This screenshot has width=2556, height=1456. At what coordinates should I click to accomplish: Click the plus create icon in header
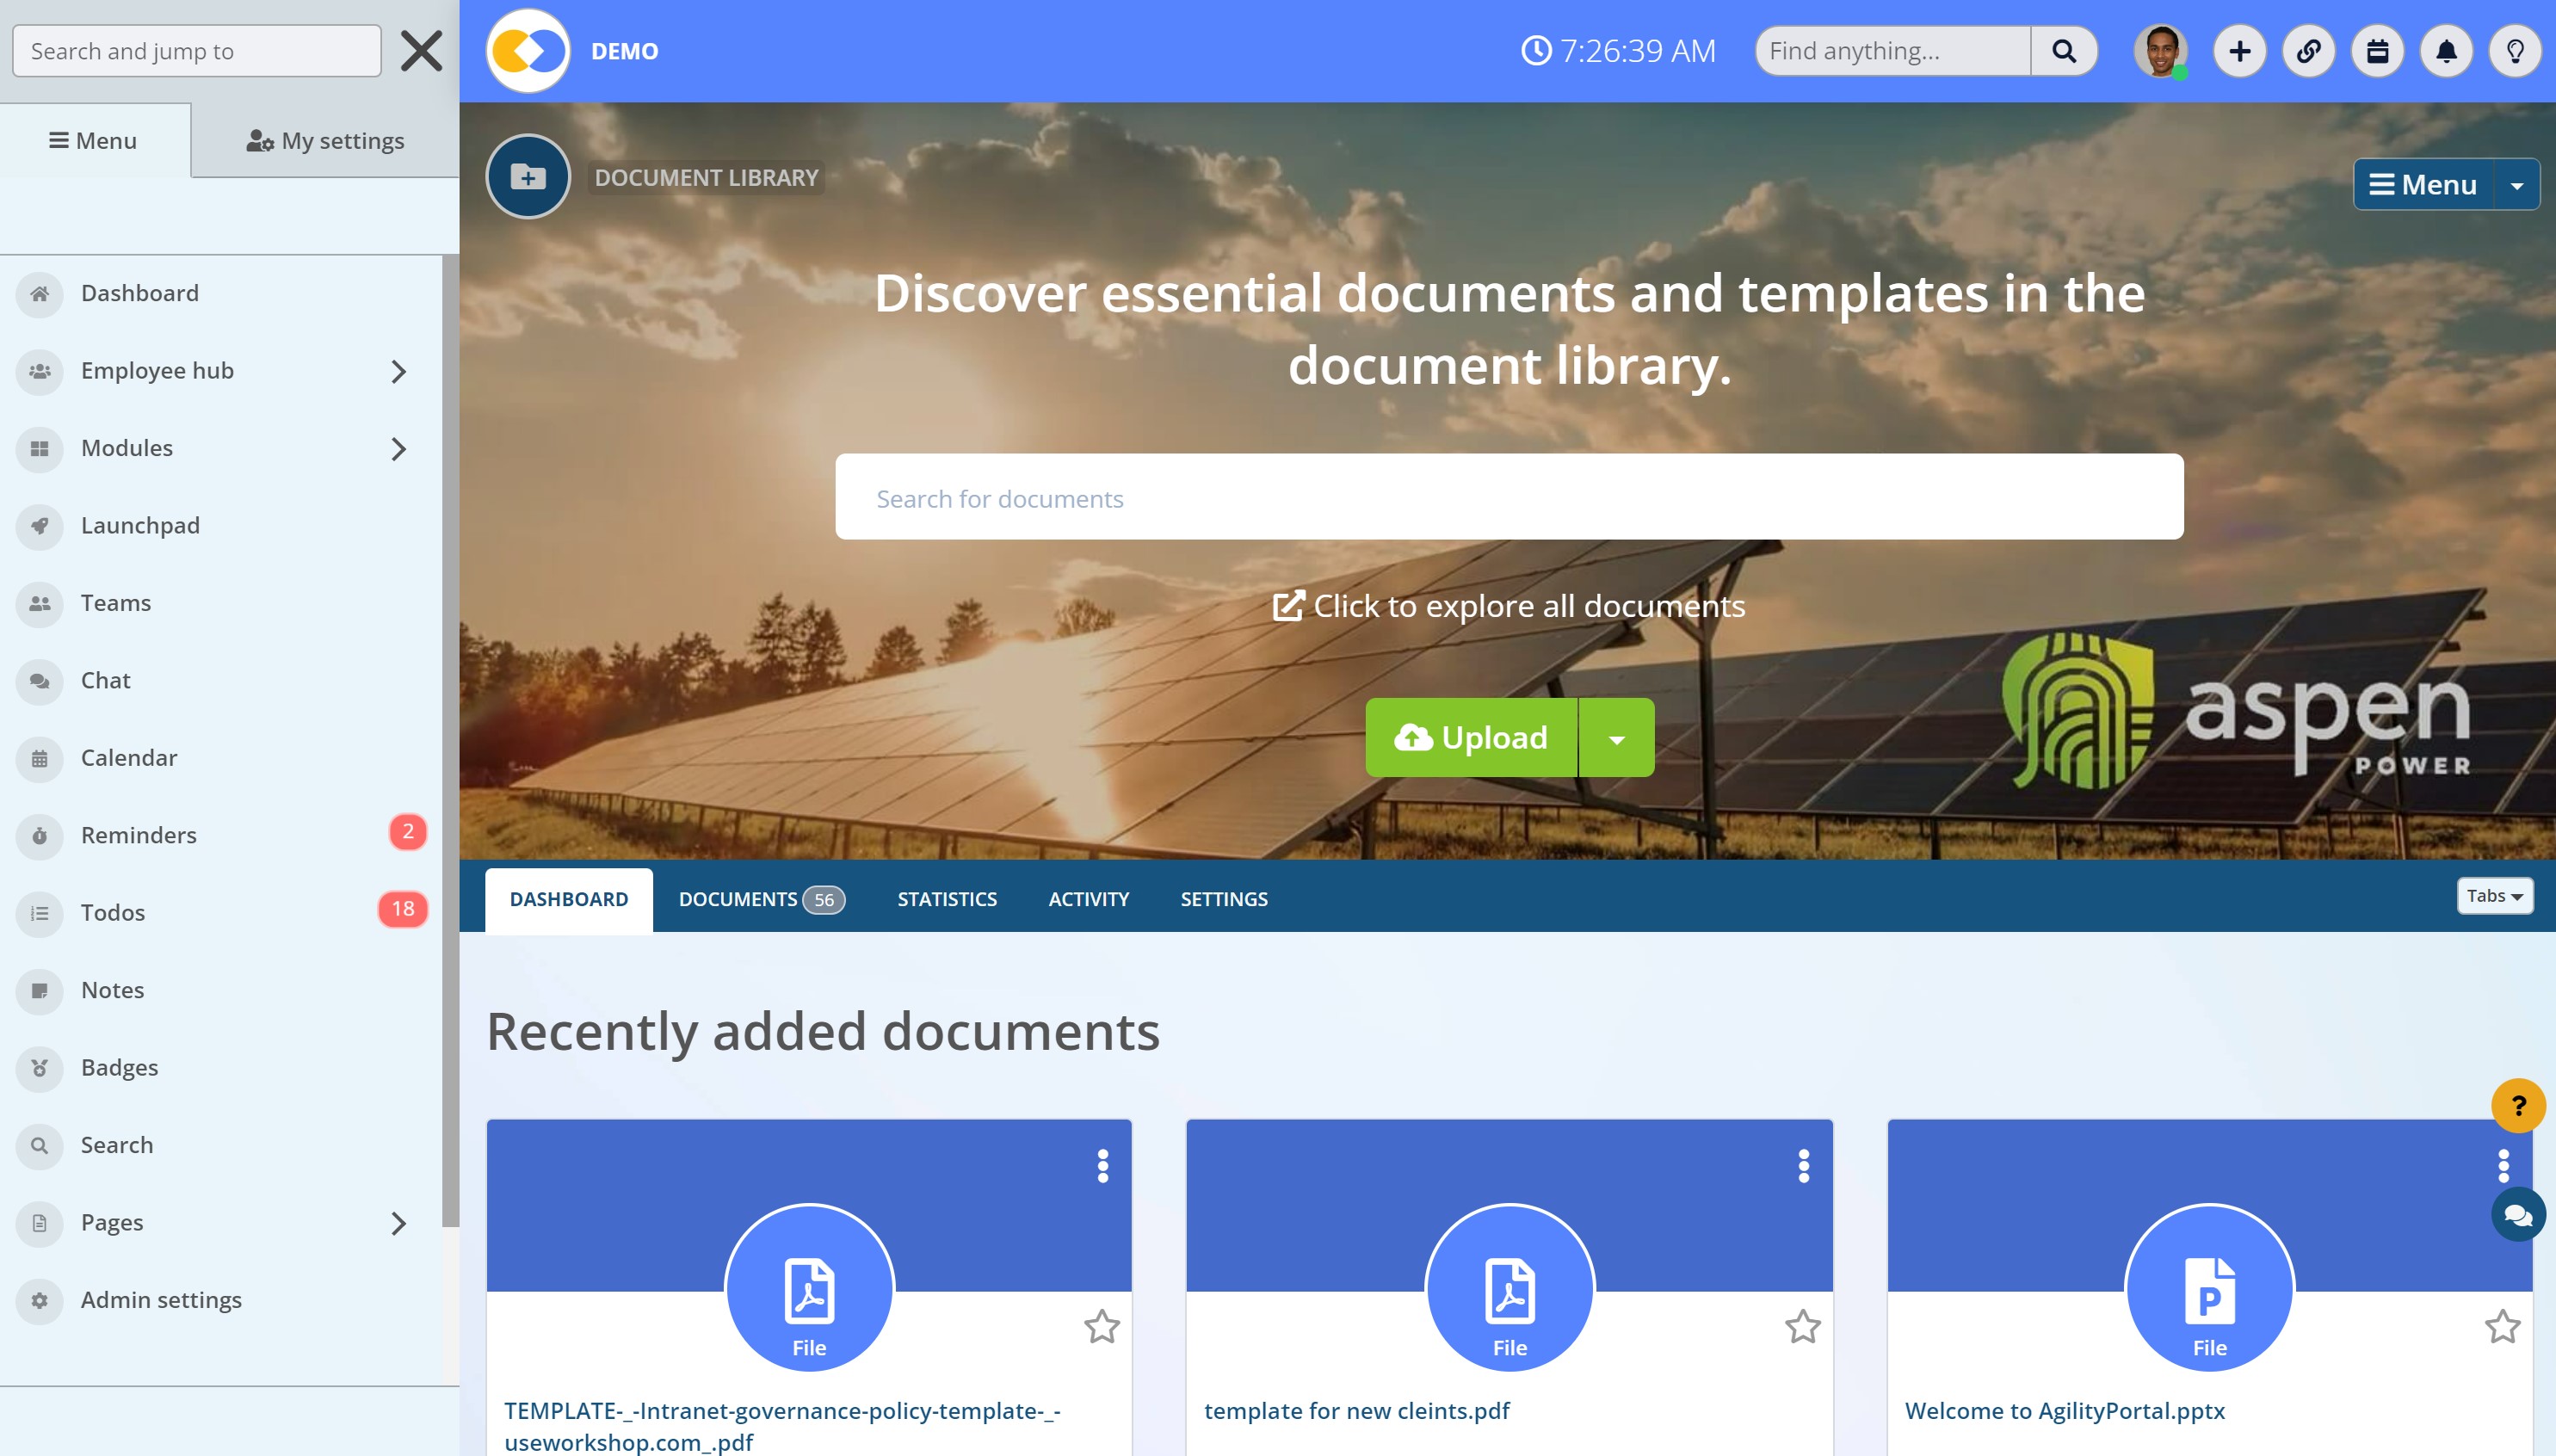(x=2239, y=51)
